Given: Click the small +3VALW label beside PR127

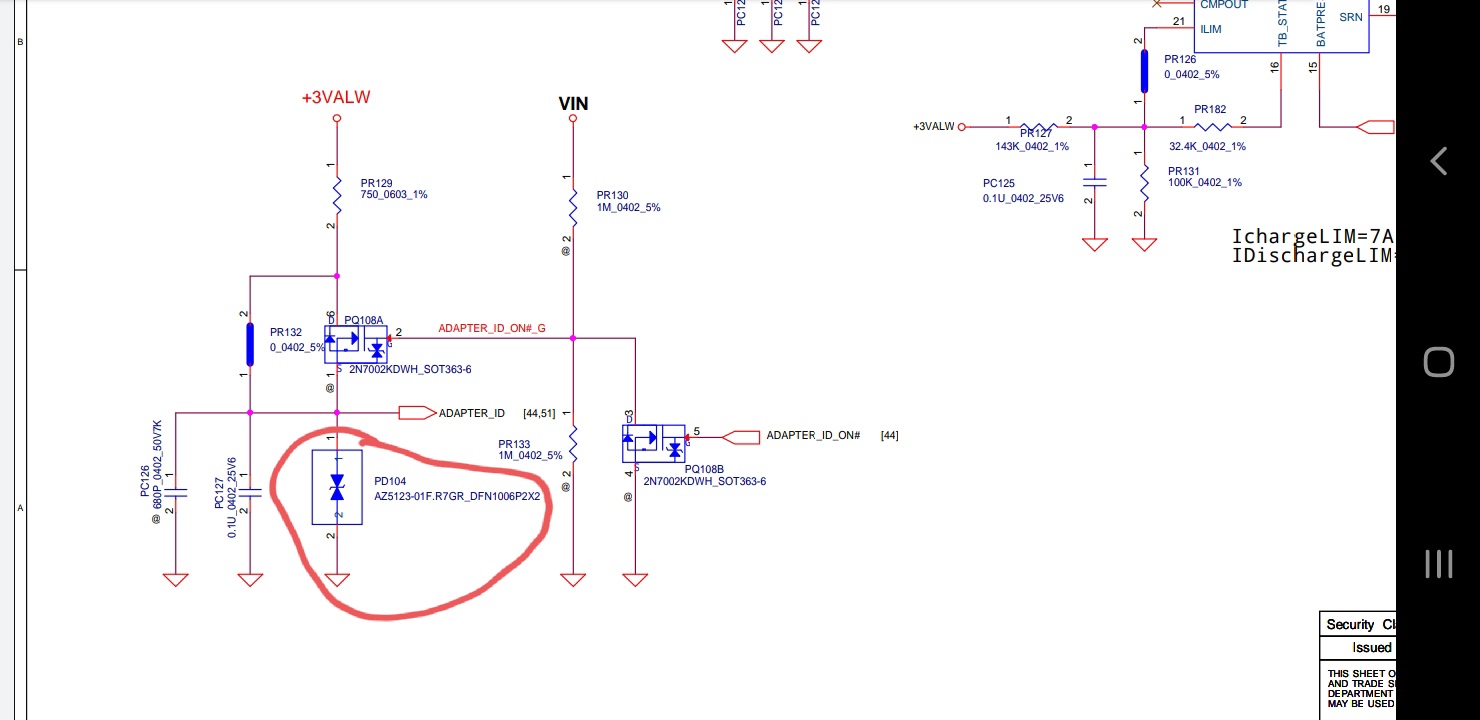Looking at the screenshot, I should (934, 127).
